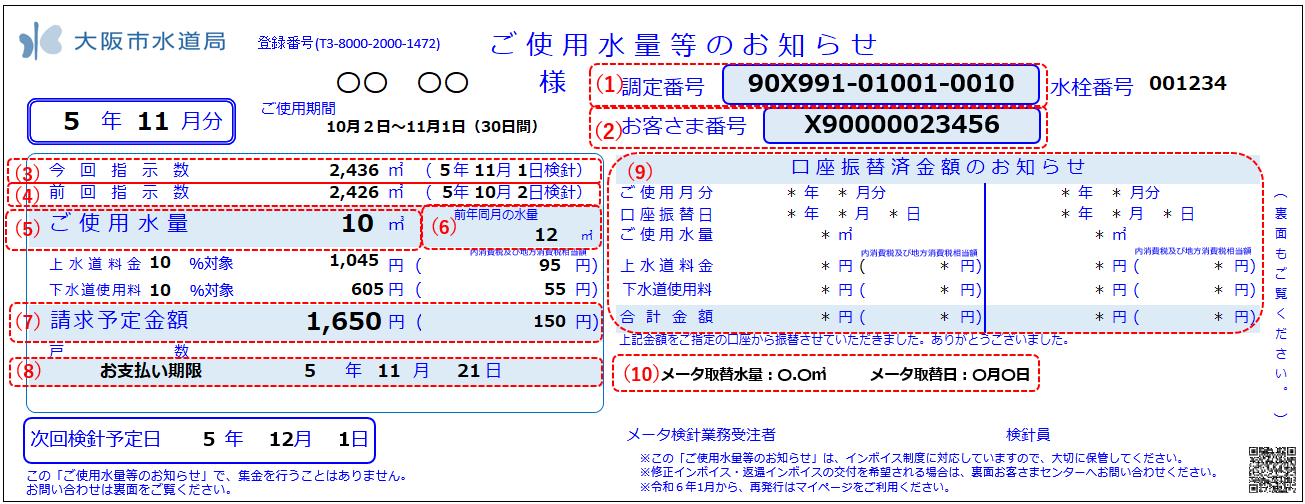The image size is (1305, 504).
Task: Click the red marker (5) beside ご使用水量
Action: [31, 228]
